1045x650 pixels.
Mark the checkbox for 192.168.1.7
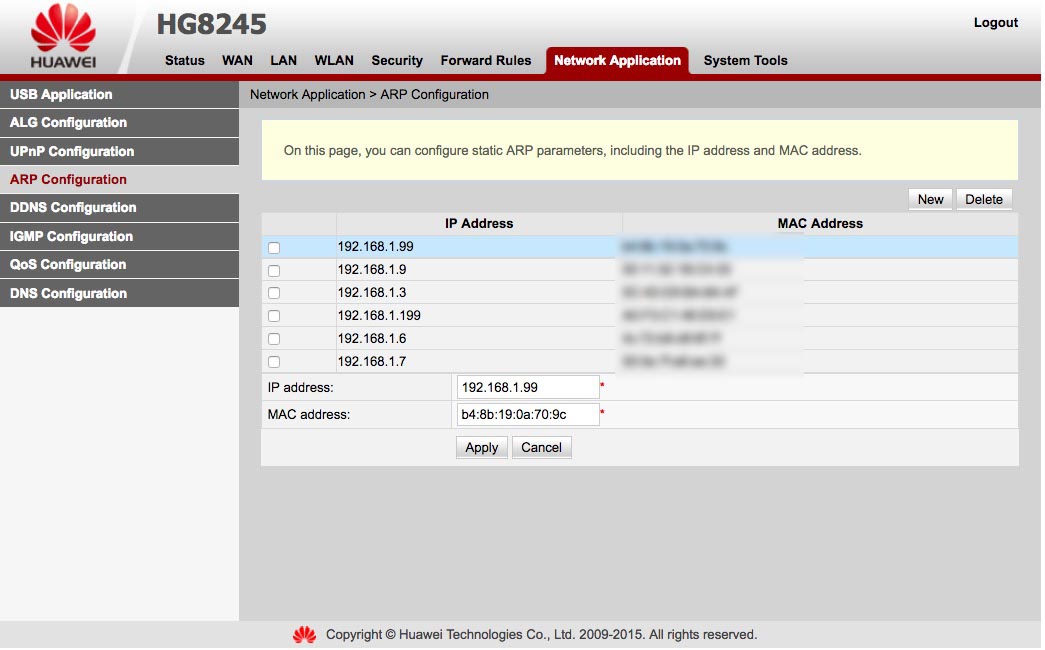coord(274,362)
